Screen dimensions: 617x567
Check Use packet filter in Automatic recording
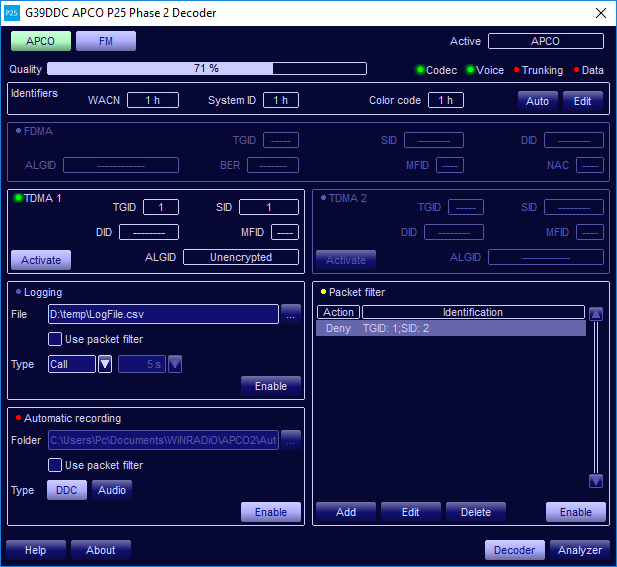[56, 465]
